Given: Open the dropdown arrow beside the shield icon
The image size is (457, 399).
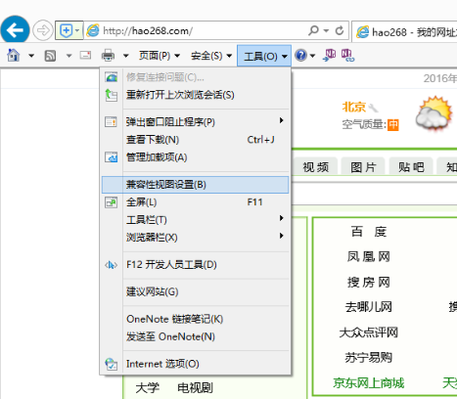Looking at the screenshot, I should pyautogui.click(x=77, y=31).
